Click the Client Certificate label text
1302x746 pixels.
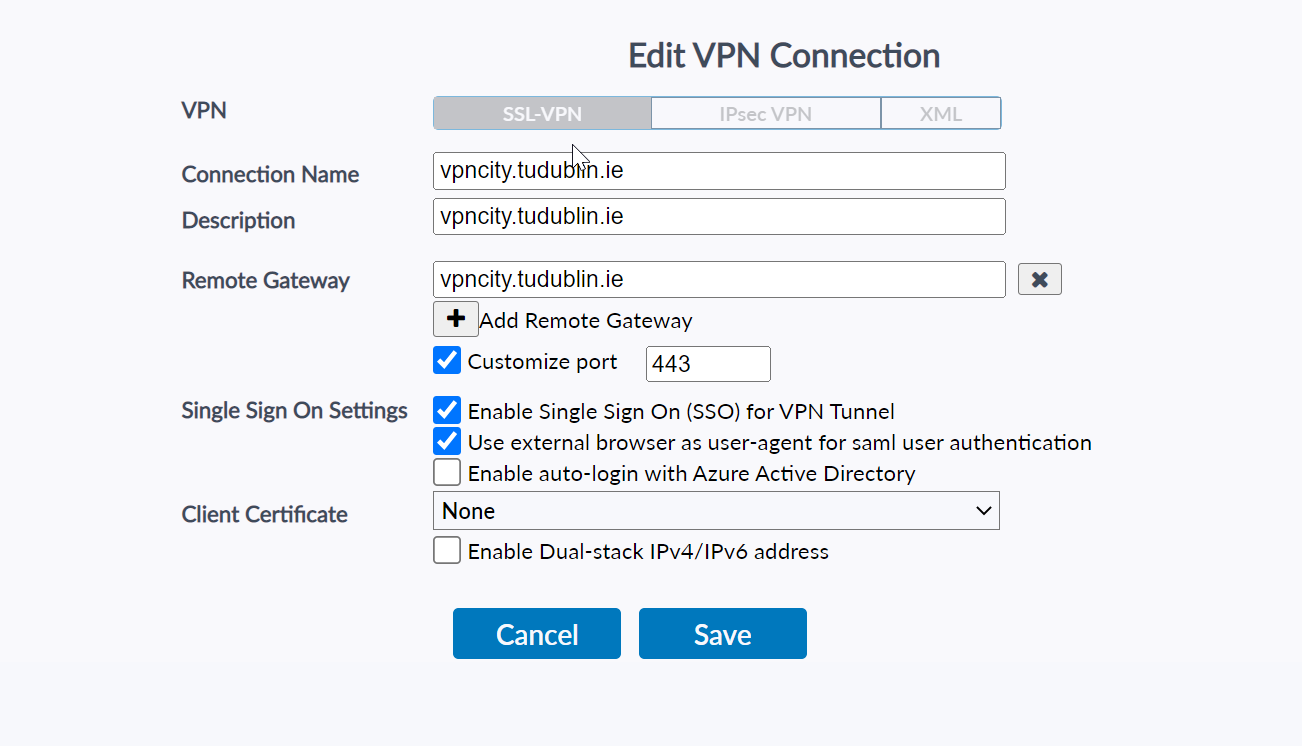pyautogui.click(x=264, y=515)
